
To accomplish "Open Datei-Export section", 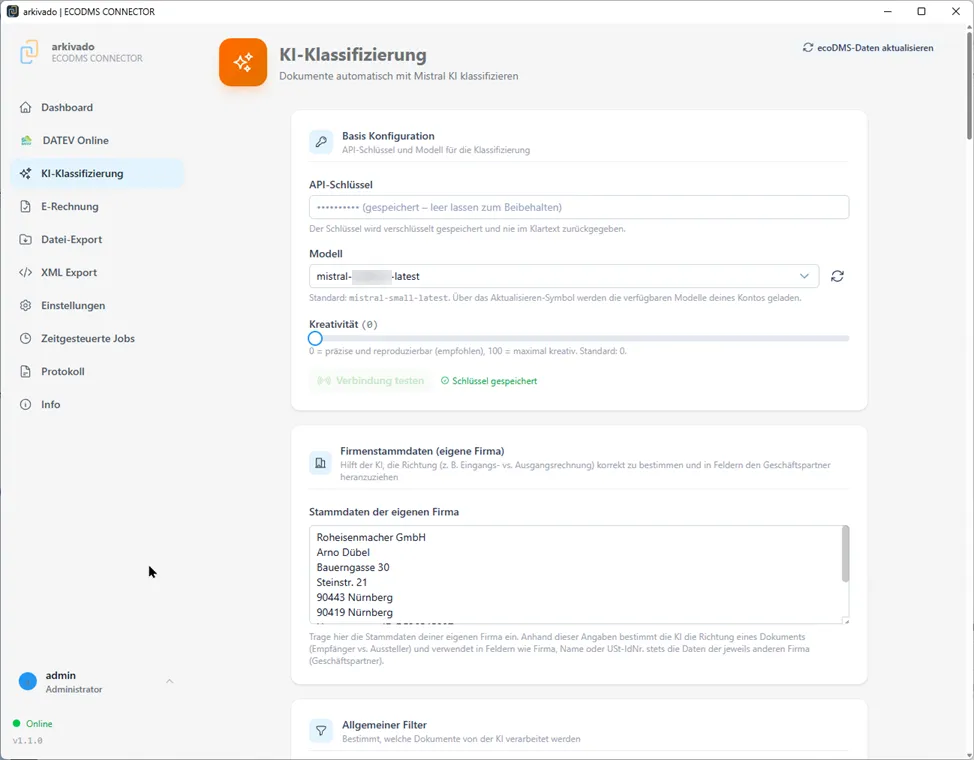I will click(x=97, y=239).
